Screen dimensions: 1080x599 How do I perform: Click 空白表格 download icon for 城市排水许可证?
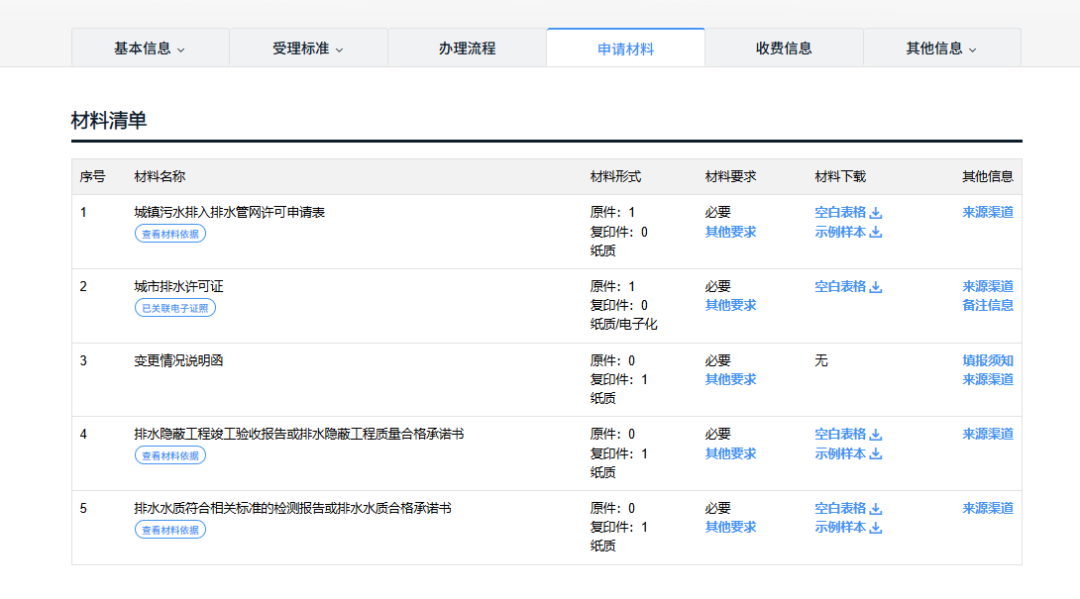pyautogui.click(x=876, y=287)
